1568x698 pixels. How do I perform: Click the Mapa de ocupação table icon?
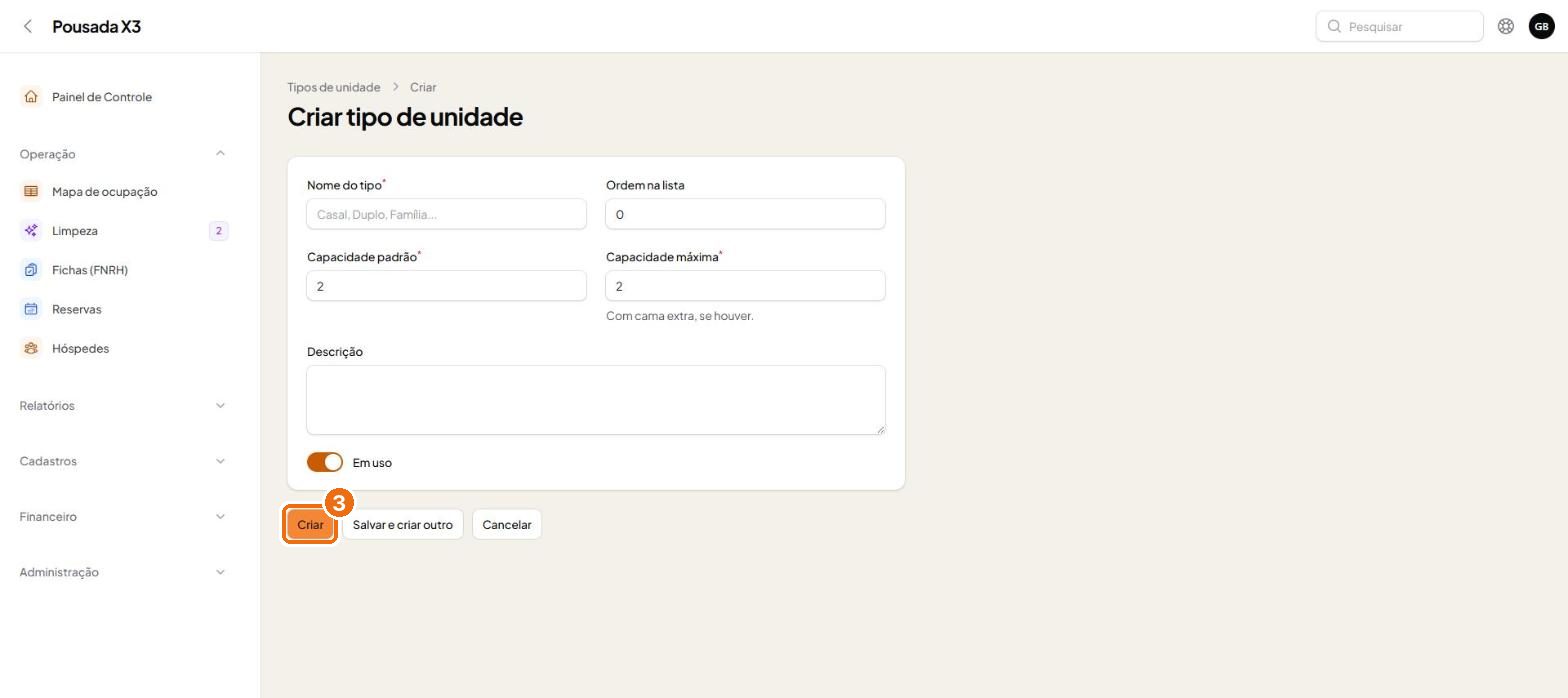[x=31, y=192]
